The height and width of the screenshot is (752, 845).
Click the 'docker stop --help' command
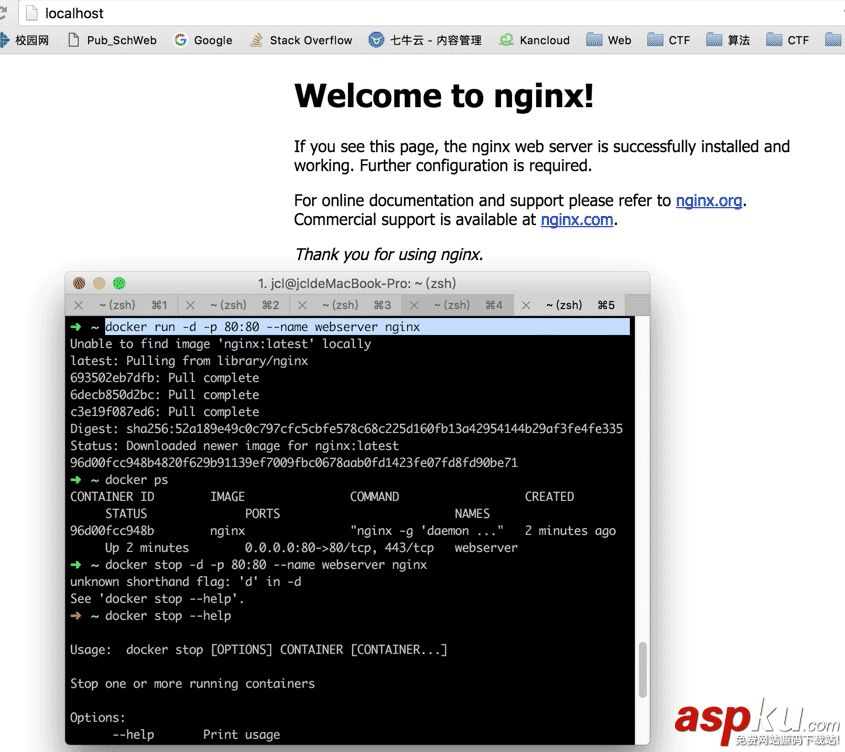click(168, 616)
